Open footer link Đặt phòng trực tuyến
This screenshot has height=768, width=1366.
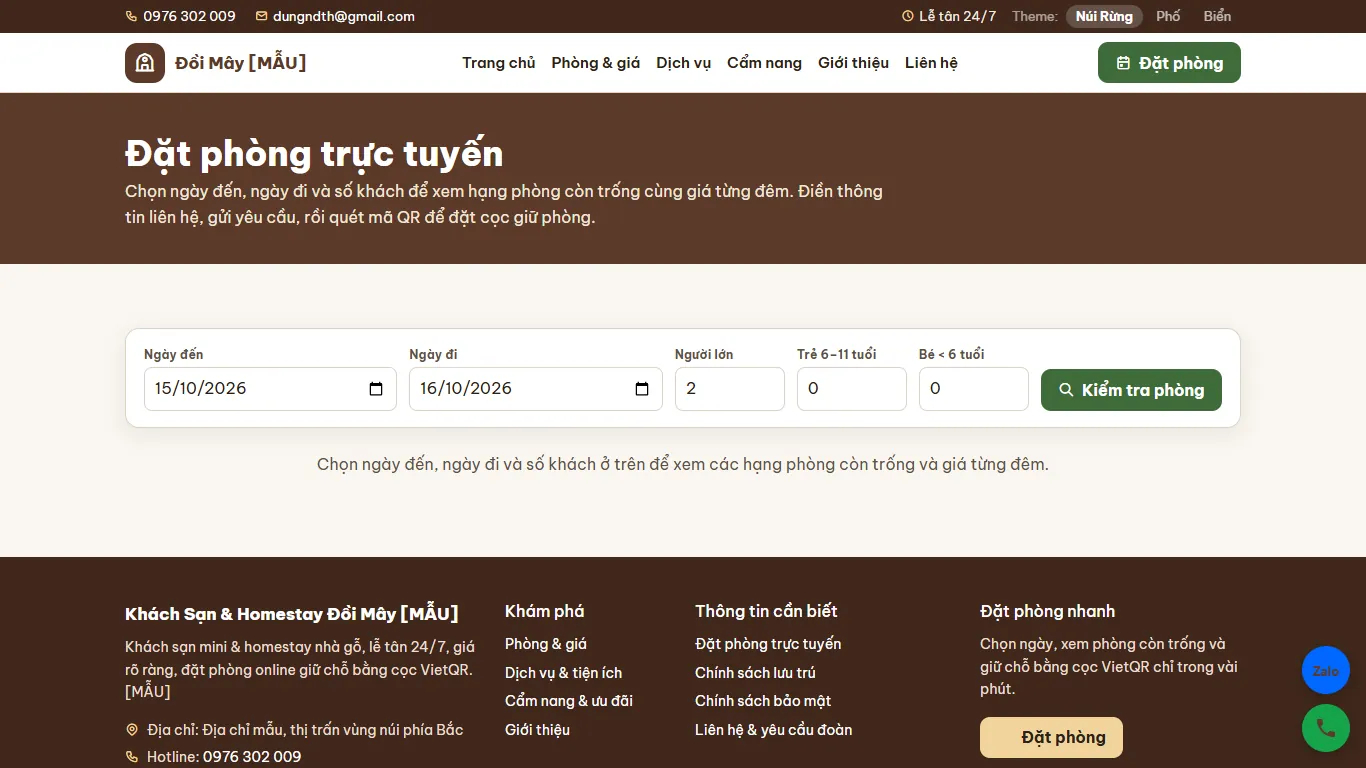click(x=768, y=644)
